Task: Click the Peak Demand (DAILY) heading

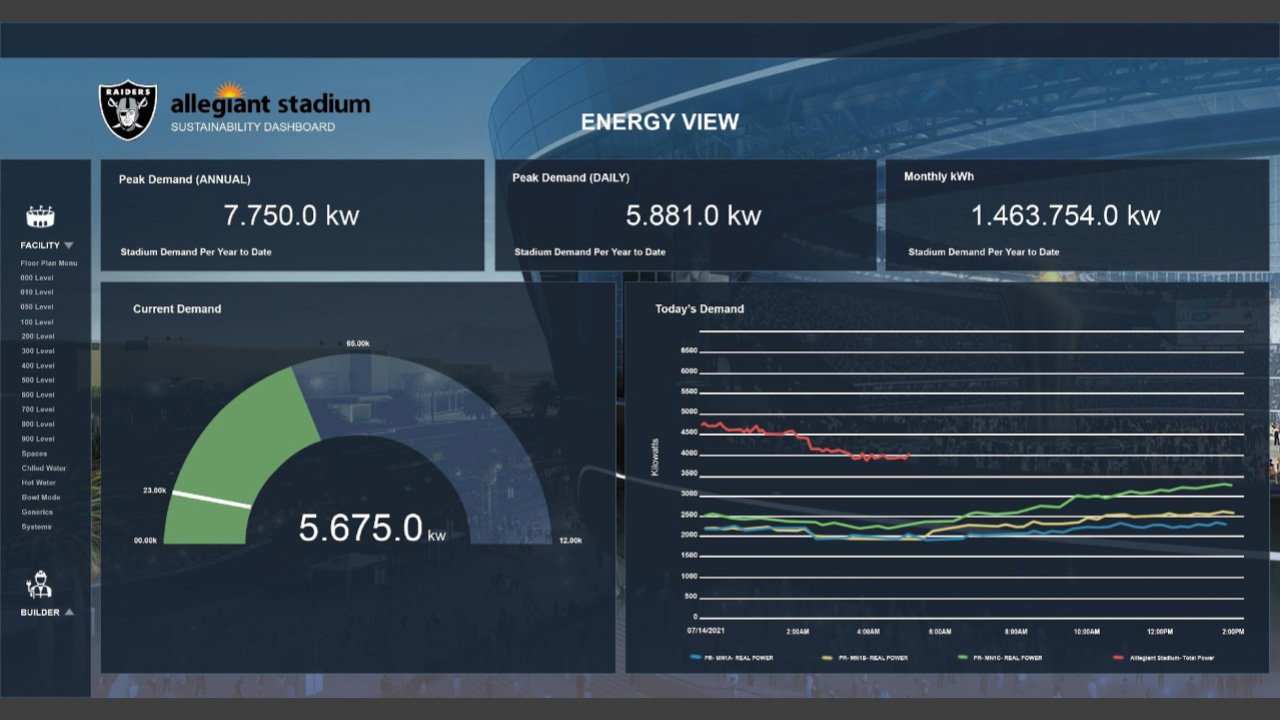Action: pyautogui.click(x=571, y=178)
